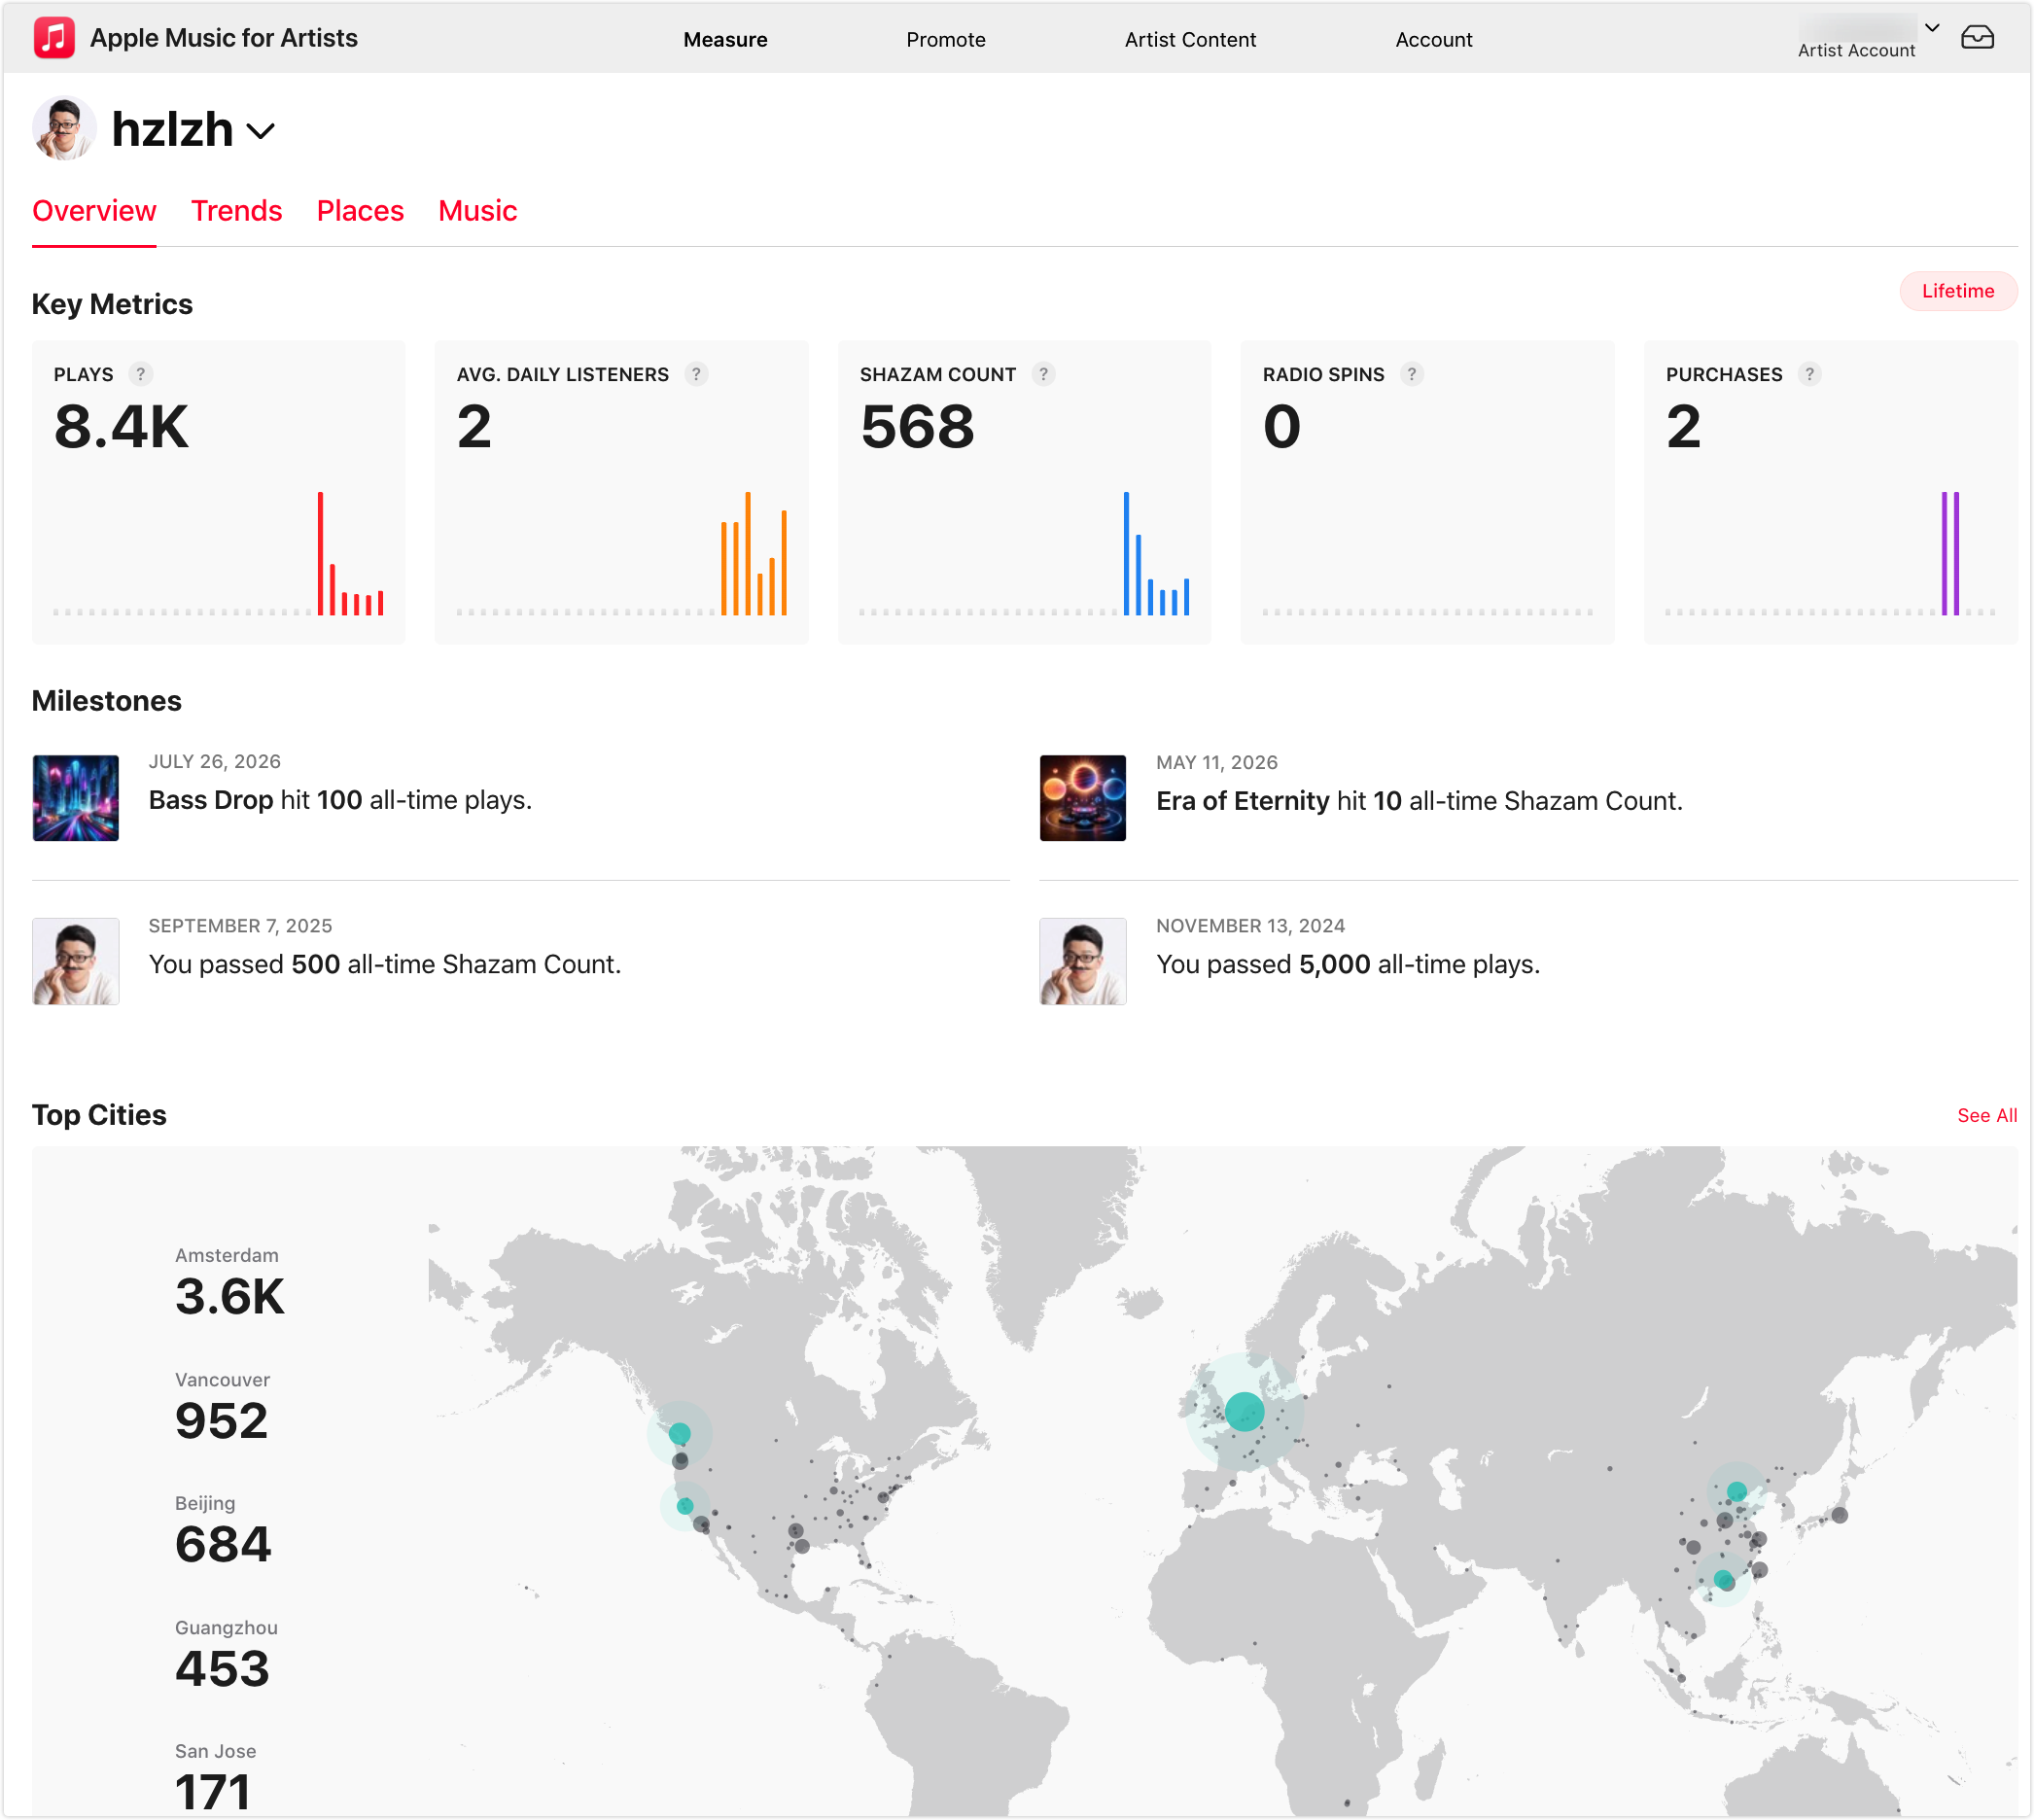
Task: Open the Era of Eternity milestone link
Action: (1242, 801)
